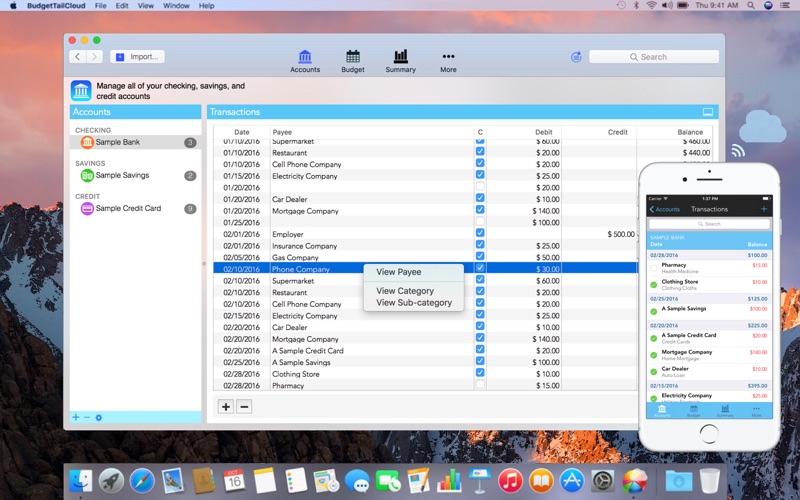Screen dimensions: 800x500
Task: Choose View Category from context menu
Action: pyautogui.click(x=405, y=291)
